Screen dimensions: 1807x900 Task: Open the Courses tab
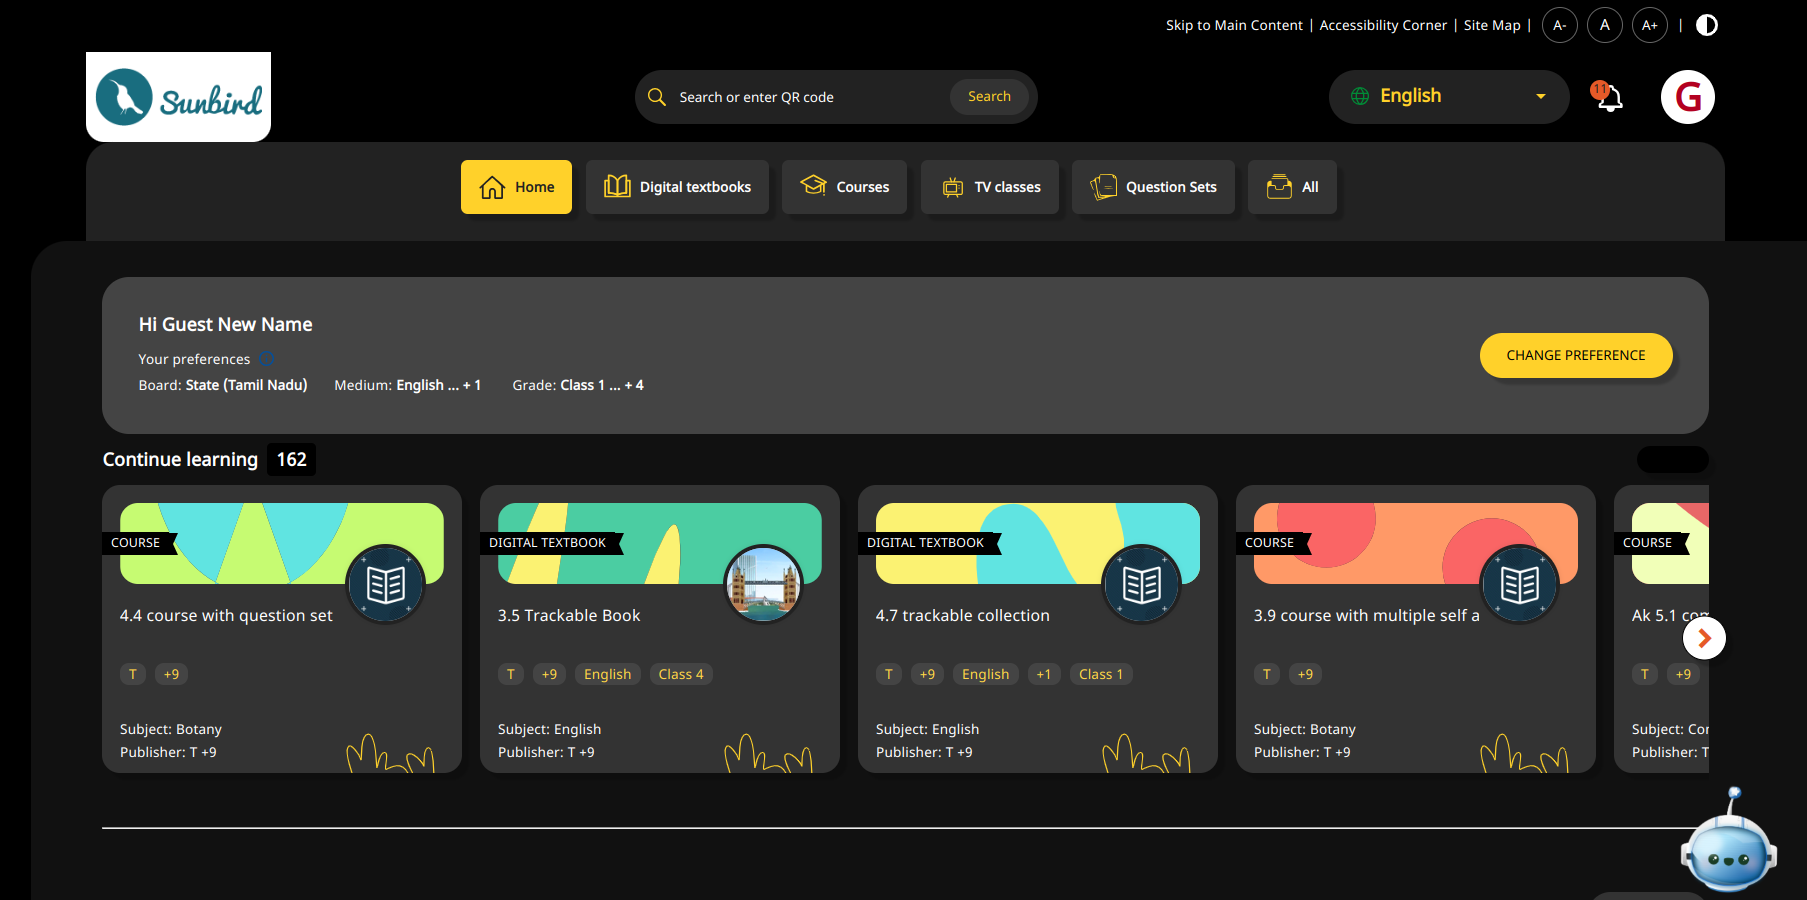844,187
